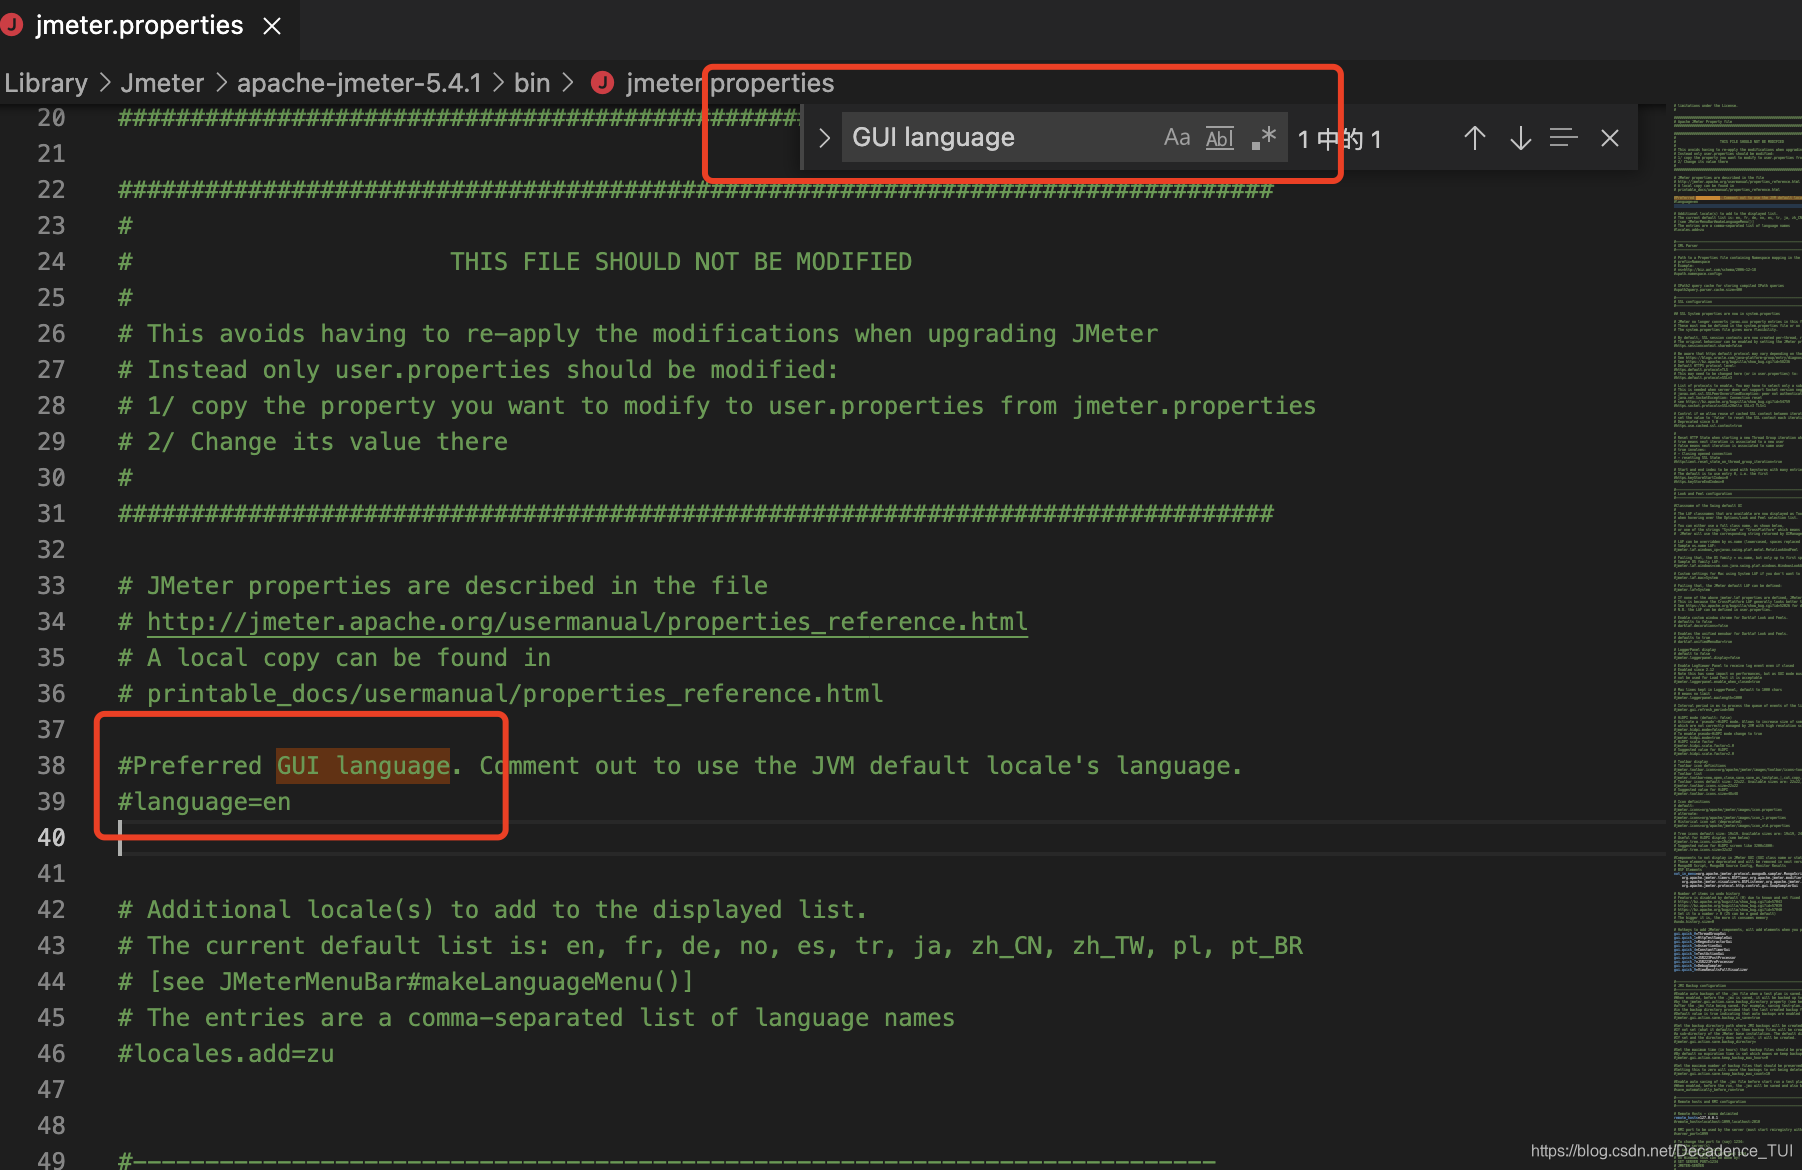Click 'THIS FILE SHOULD NOT BE MODIFIED' text

681,262
